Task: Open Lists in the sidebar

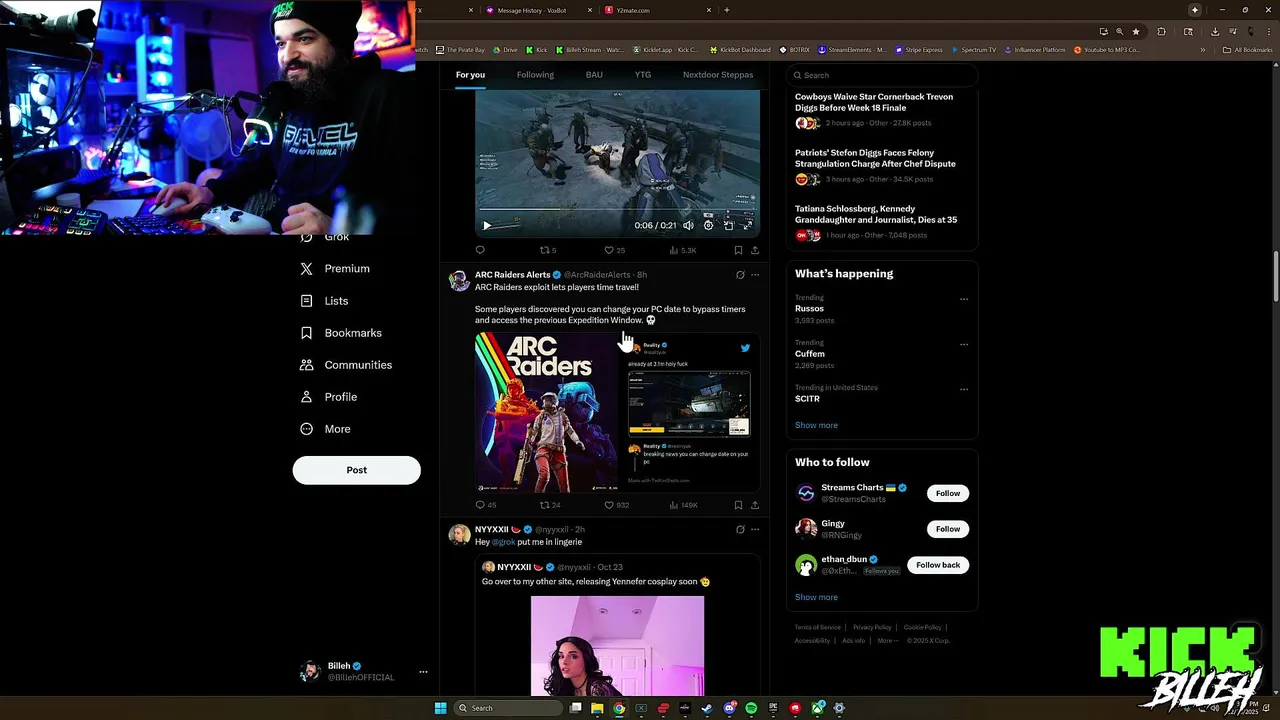Action: coord(325,301)
